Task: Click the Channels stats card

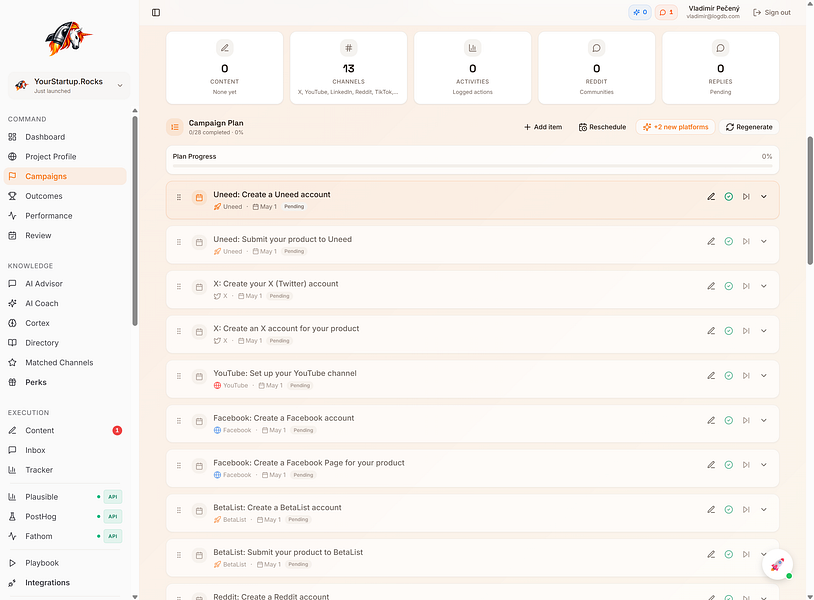Action: [349, 68]
